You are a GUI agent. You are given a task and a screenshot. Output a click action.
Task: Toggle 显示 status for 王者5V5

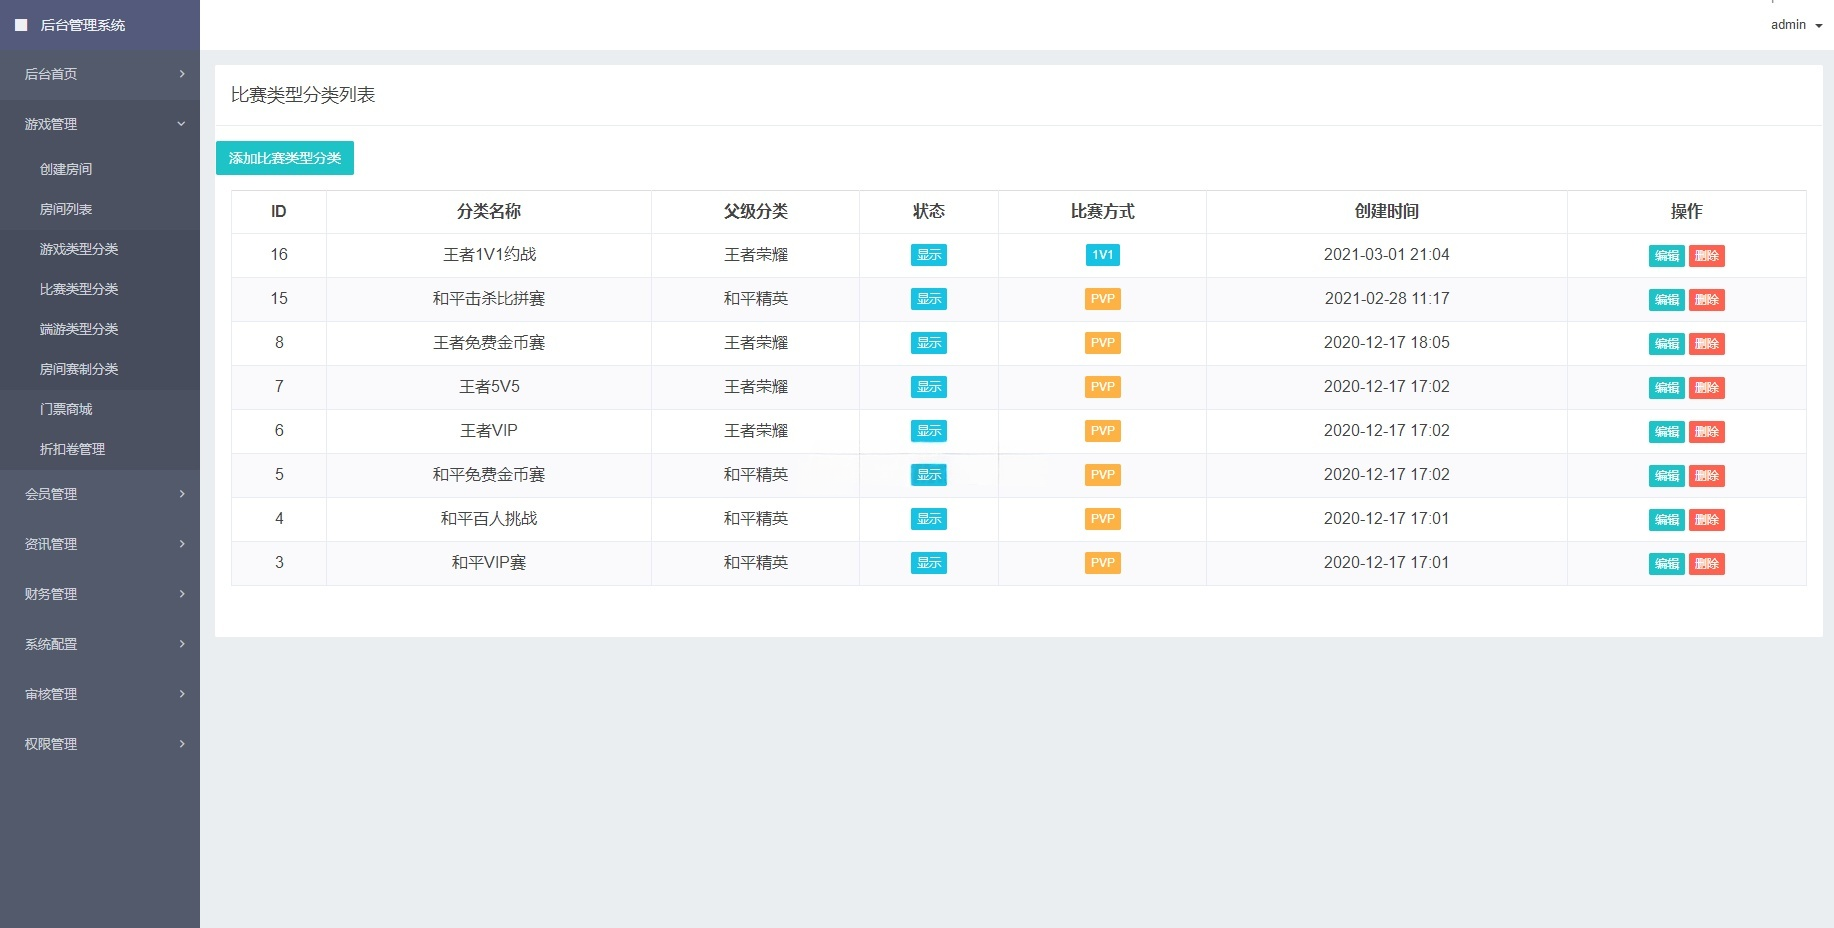tap(928, 387)
